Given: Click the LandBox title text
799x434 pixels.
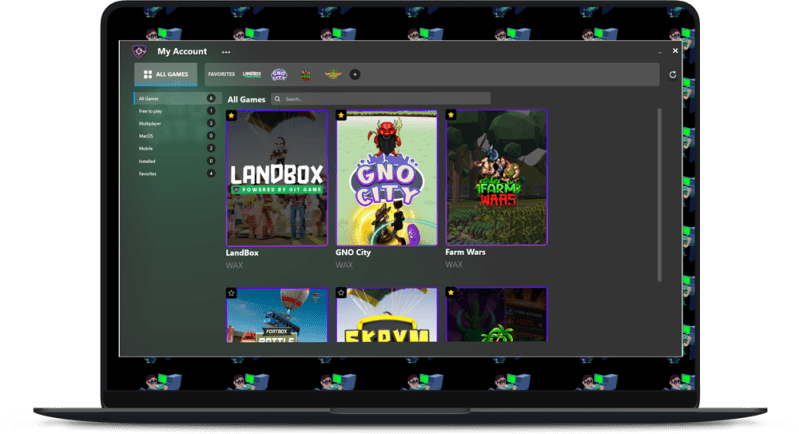Looking at the screenshot, I should (x=242, y=253).
